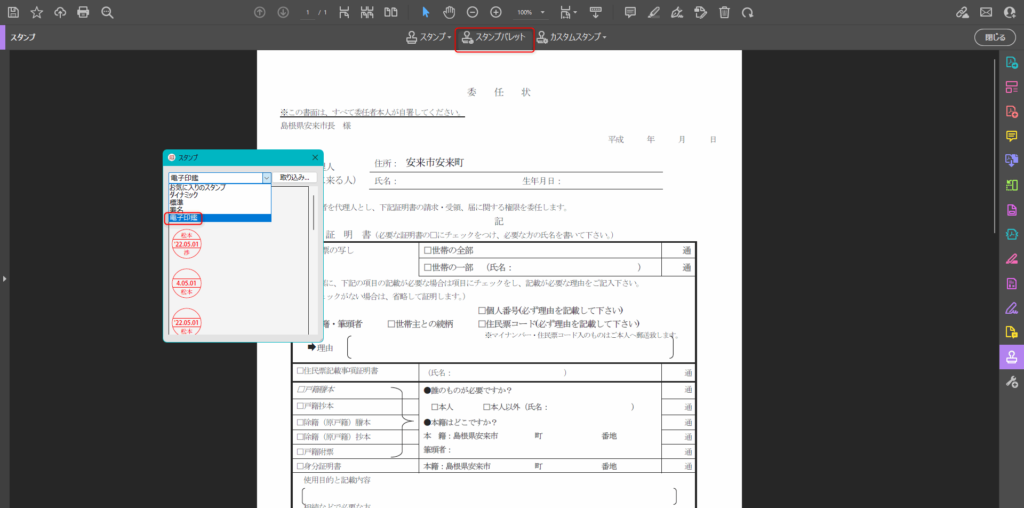Pick the round stamp dated 4.05.01
The height and width of the screenshot is (508, 1024).
[x=187, y=283]
